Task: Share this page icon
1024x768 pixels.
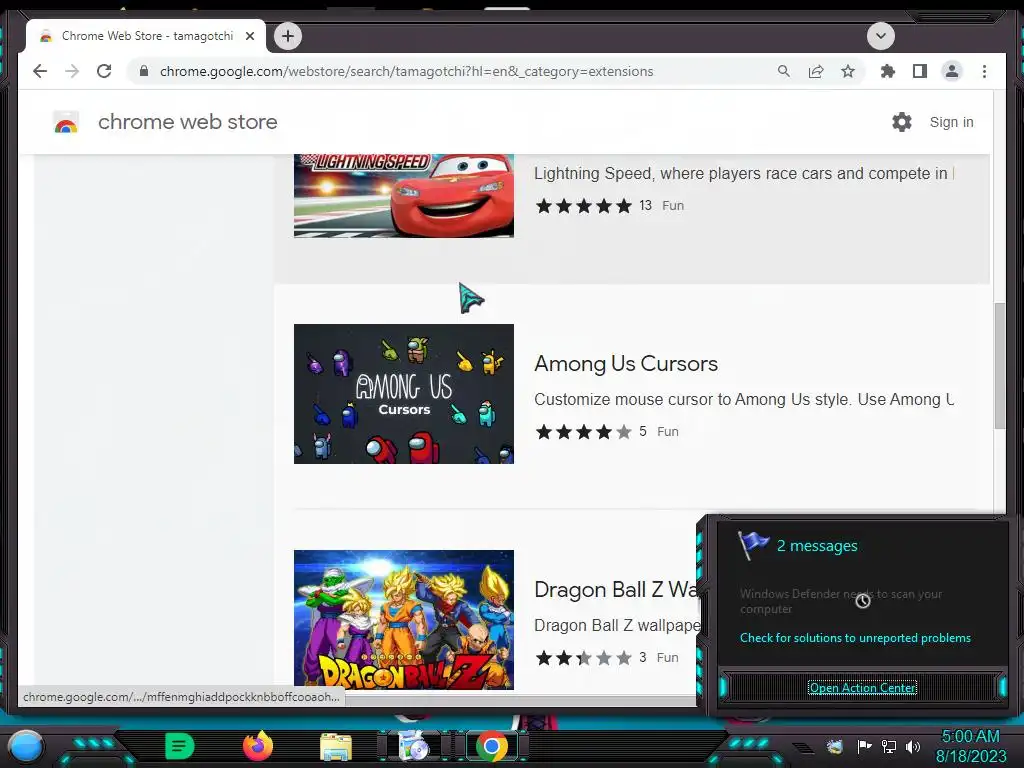Action: coord(816,71)
